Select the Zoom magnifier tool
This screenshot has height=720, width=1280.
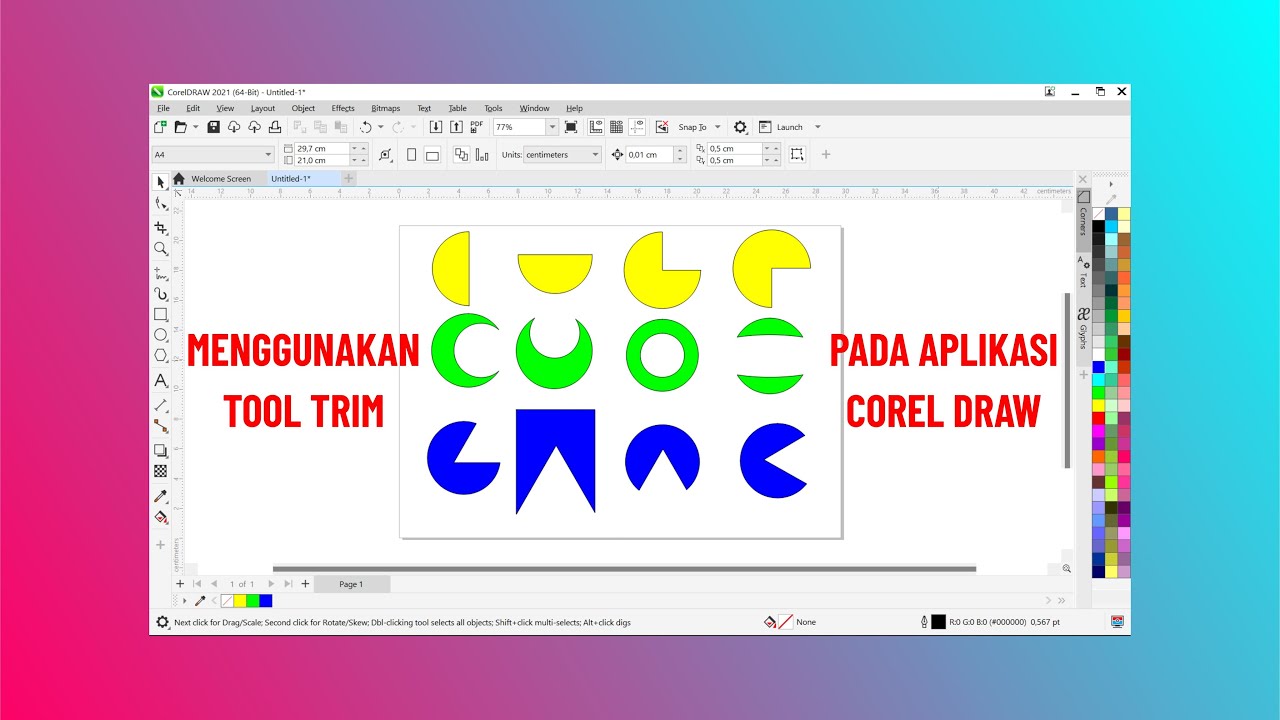pyautogui.click(x=160, y=249)
